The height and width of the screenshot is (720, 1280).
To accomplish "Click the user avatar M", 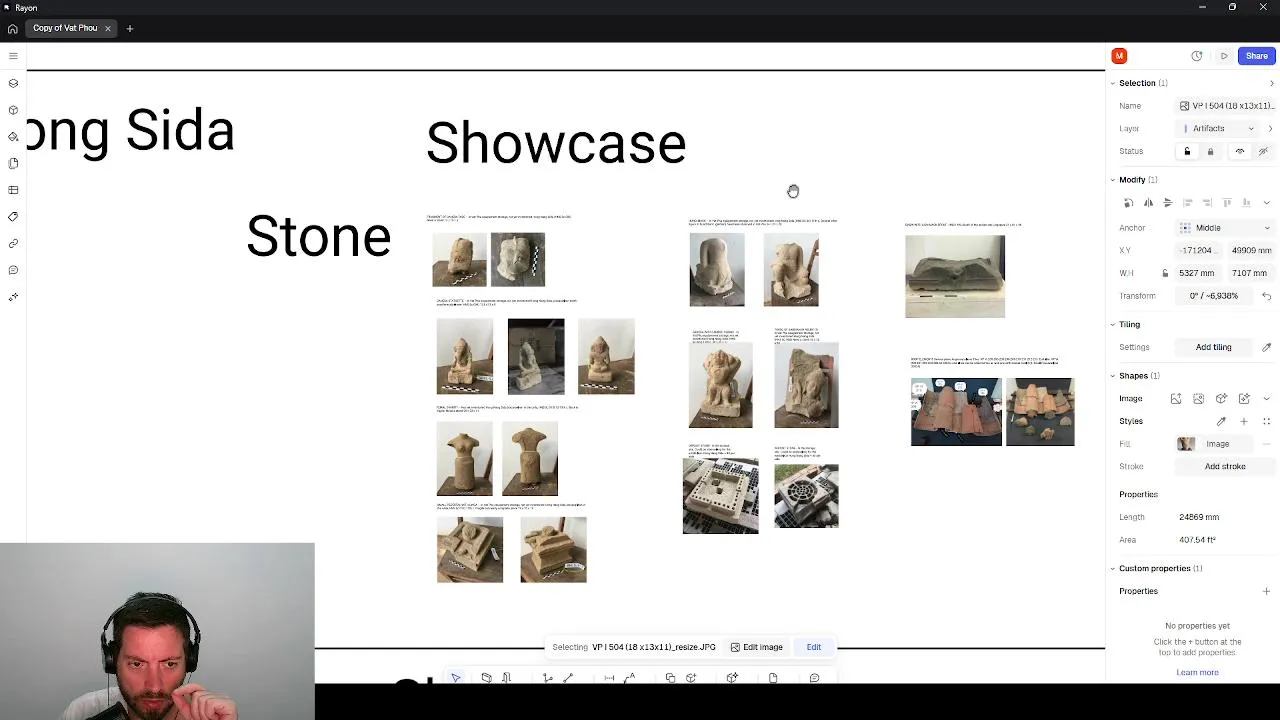I will click(1119, 56).
